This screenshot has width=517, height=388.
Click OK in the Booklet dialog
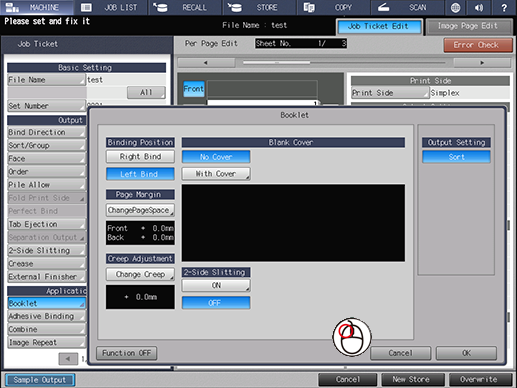coord(466,353)
